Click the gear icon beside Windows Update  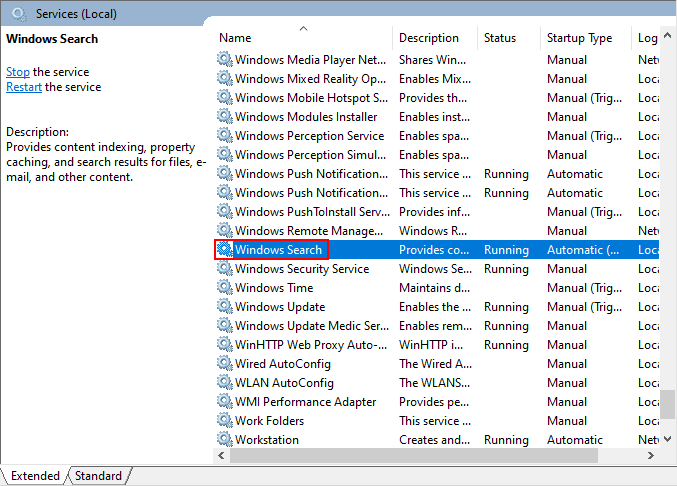[225, 306]
